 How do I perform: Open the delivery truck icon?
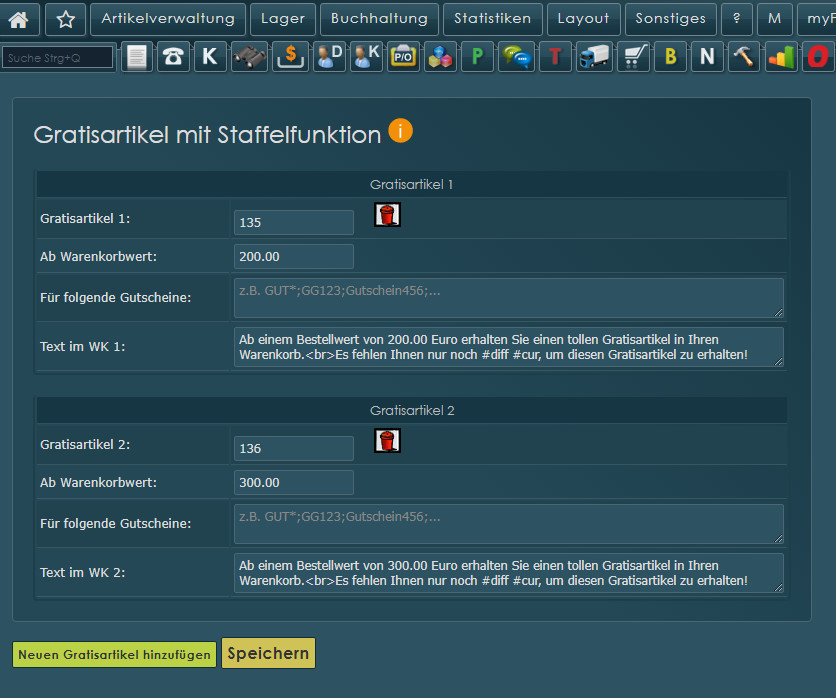594,57
